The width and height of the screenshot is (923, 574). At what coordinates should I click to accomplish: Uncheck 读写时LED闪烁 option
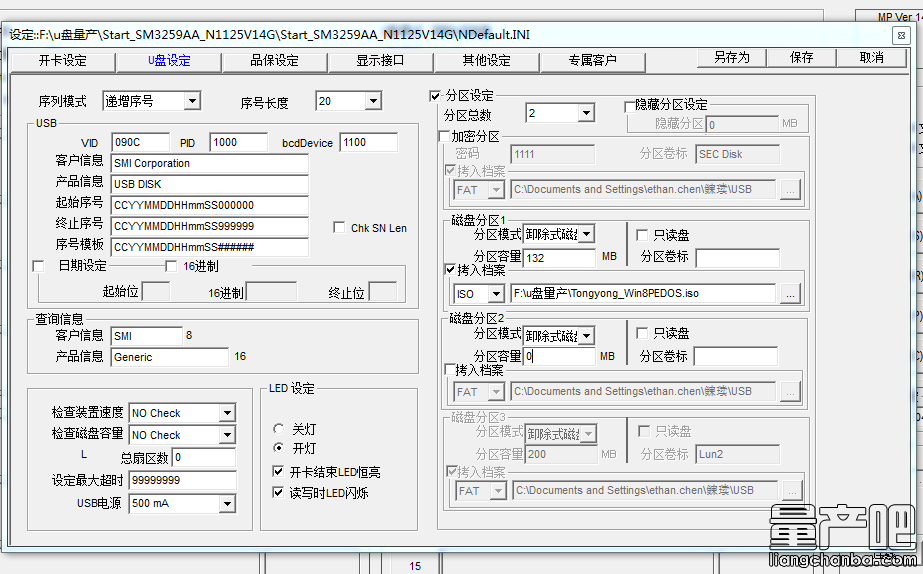coord(279,492)
